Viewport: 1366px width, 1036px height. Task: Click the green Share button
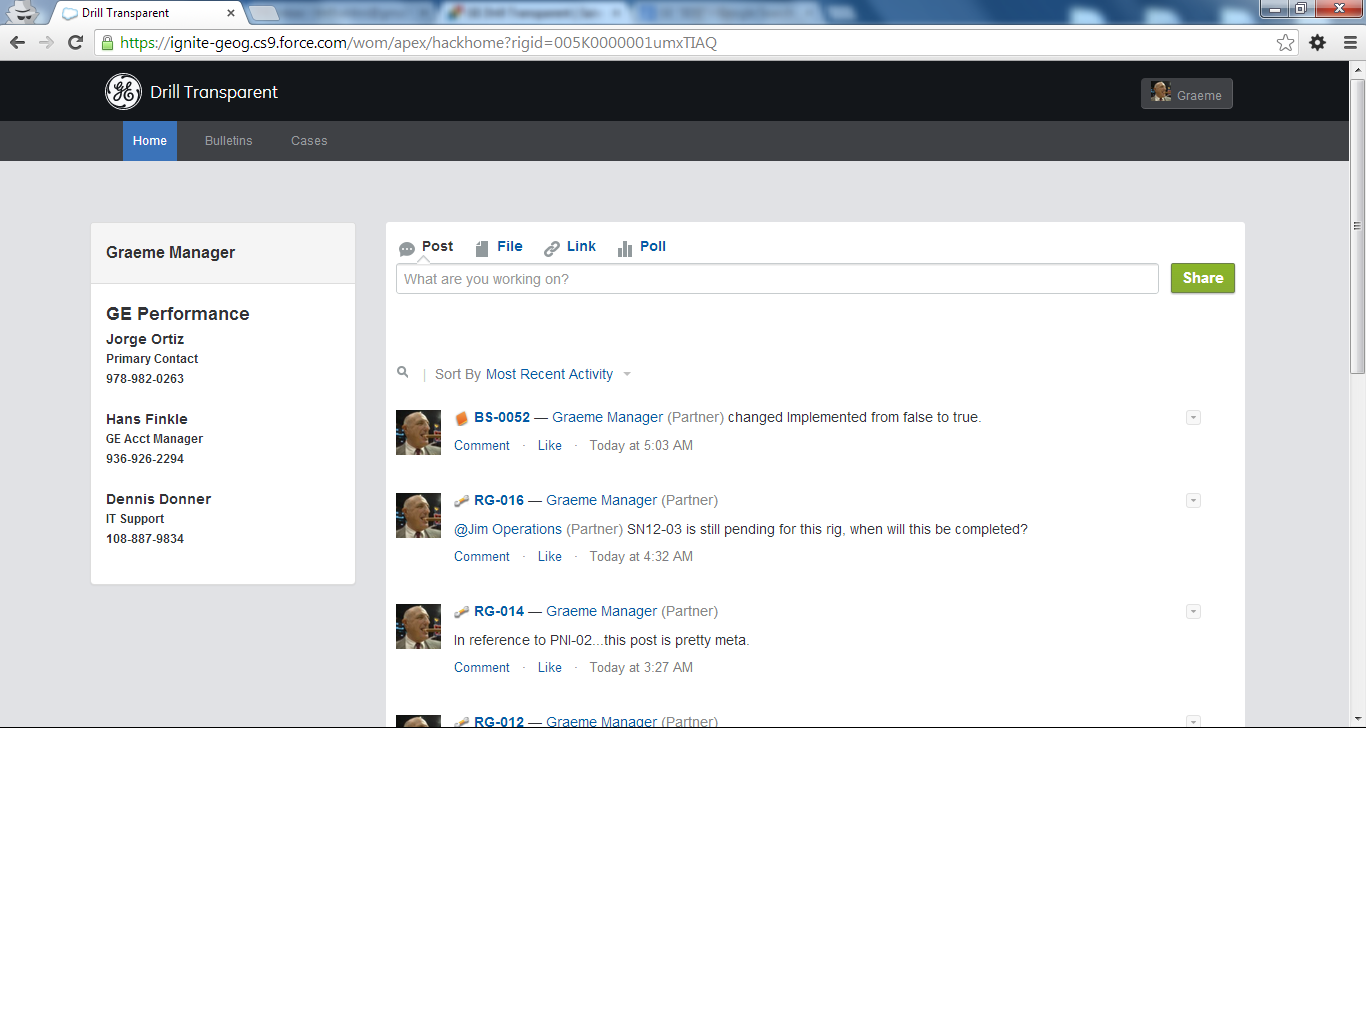[1202, 278]
